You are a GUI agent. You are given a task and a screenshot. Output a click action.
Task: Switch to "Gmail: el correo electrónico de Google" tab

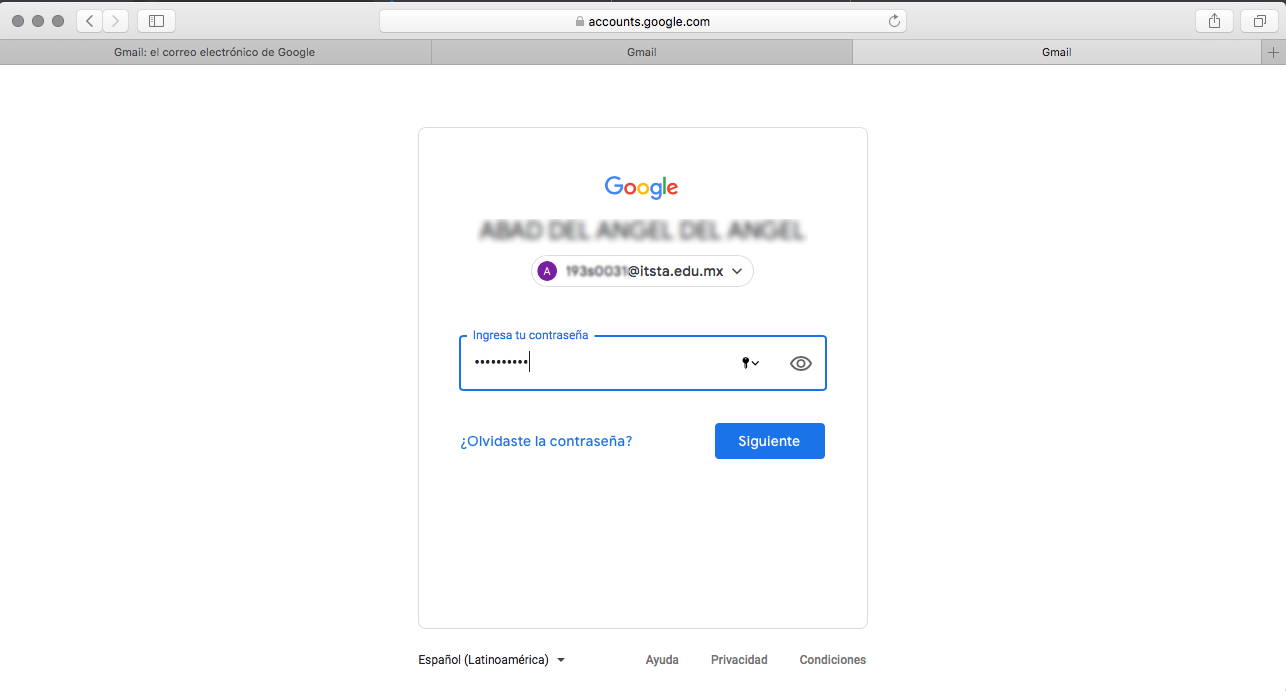pyautogui.click(x=215, y=52)
